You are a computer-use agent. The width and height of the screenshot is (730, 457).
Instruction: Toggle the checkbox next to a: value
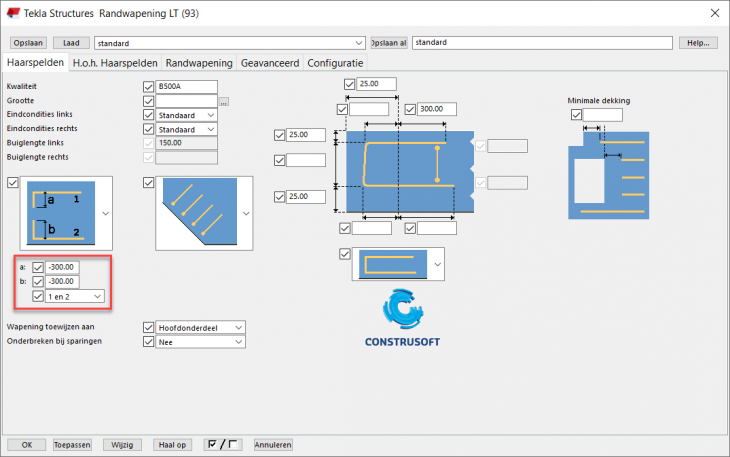[38, 268]
